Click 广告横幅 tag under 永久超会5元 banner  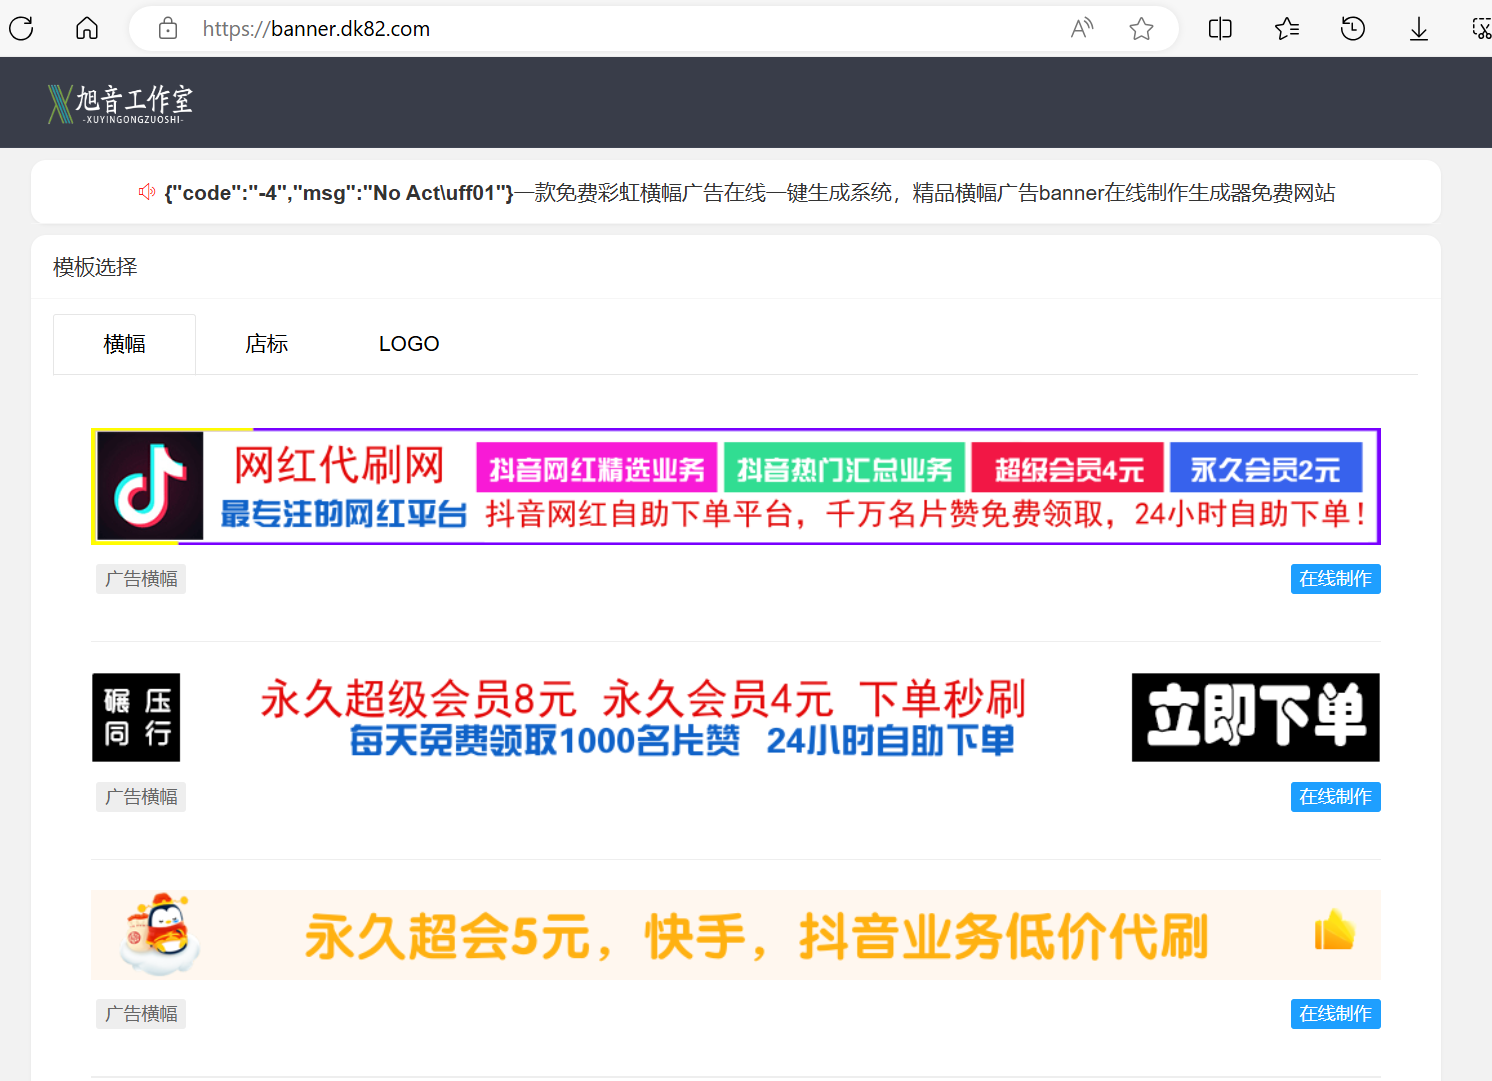(141, 1014)
